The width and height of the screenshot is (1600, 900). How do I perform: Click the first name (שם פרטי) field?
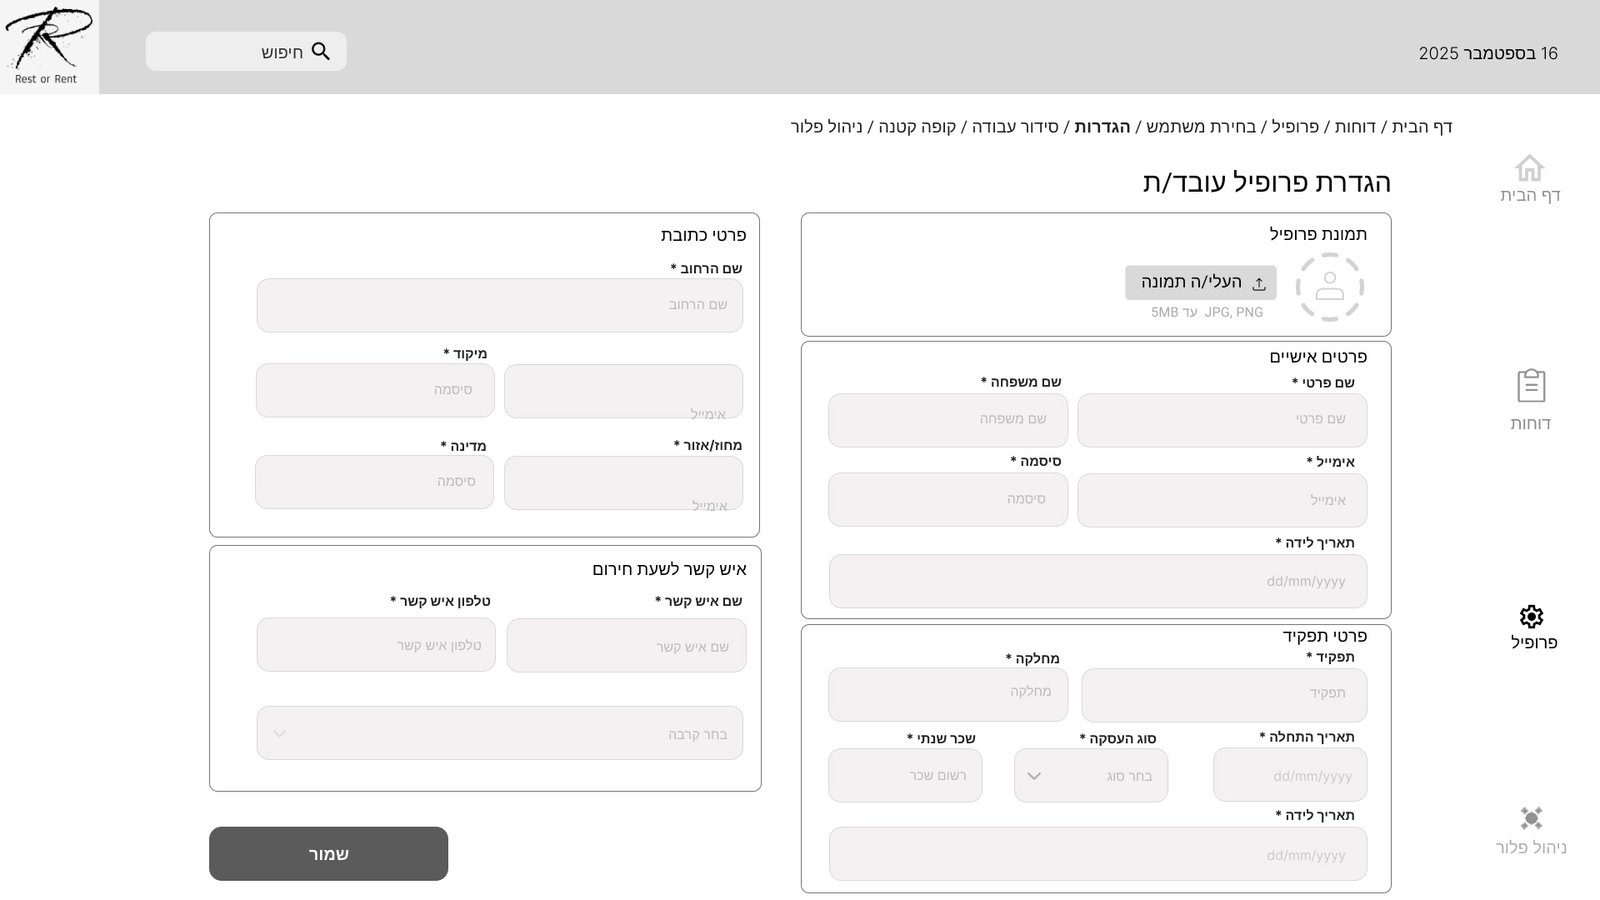tap(1221, 420)
